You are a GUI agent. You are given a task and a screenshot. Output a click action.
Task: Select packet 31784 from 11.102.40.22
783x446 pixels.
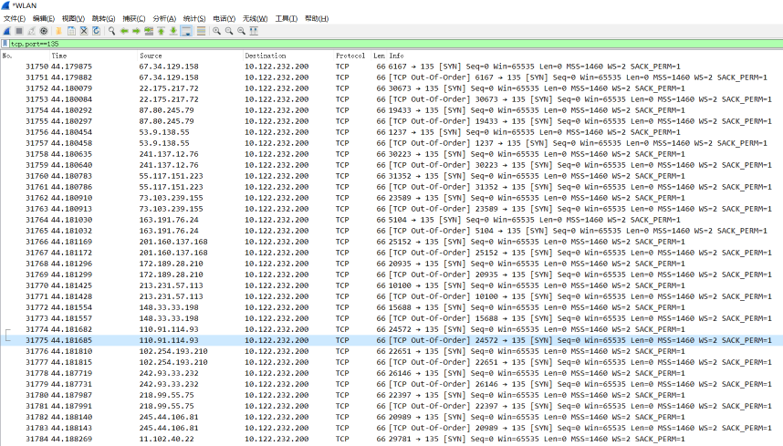(392, 439)
